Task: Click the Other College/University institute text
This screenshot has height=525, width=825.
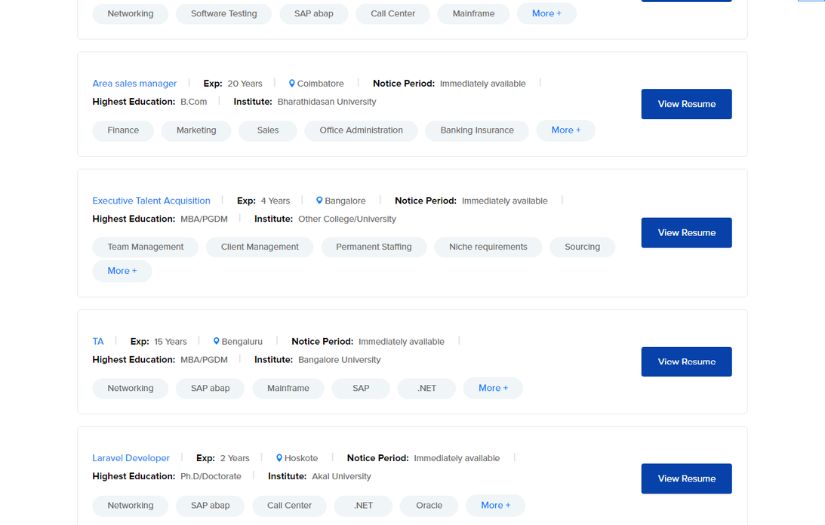Action: coord(347,219)
